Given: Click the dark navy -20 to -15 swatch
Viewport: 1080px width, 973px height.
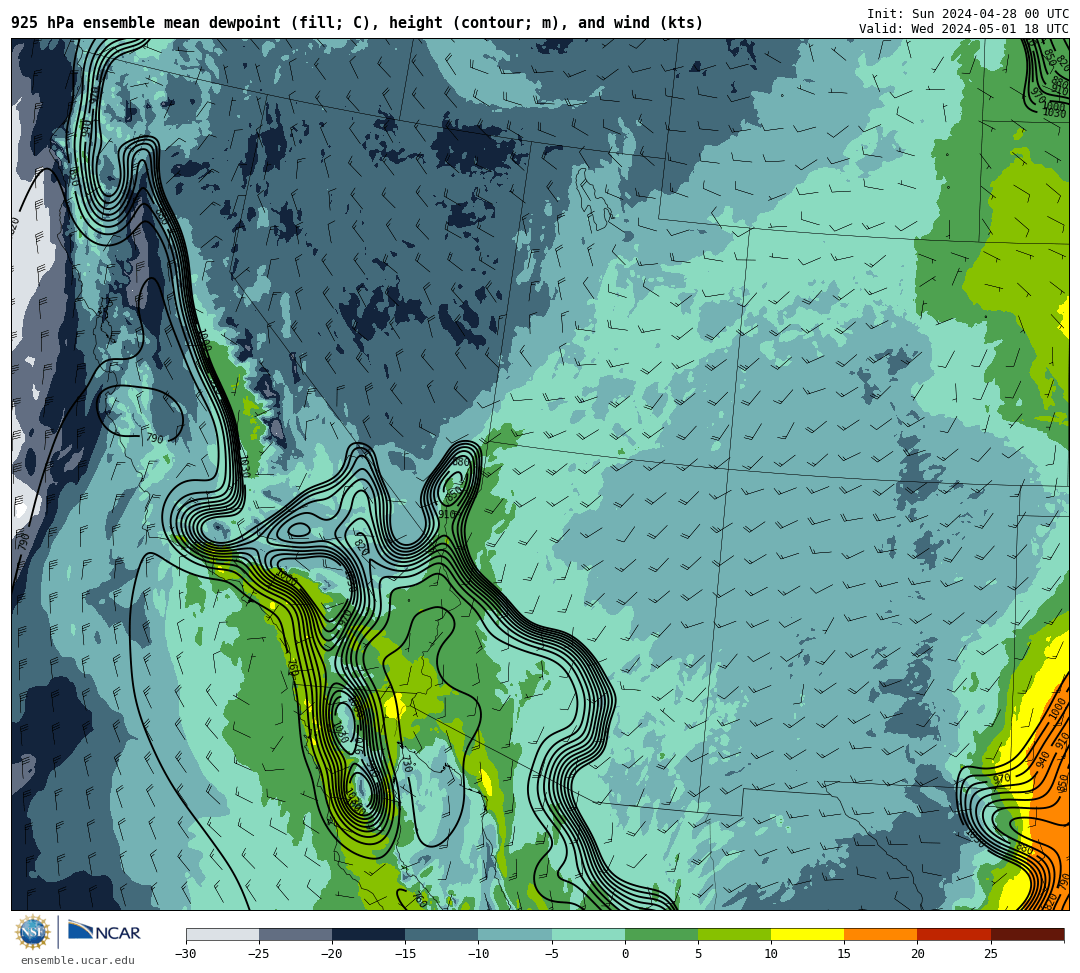Looking at the screenshot, I should pyautogui.click(x=368, y=934).
